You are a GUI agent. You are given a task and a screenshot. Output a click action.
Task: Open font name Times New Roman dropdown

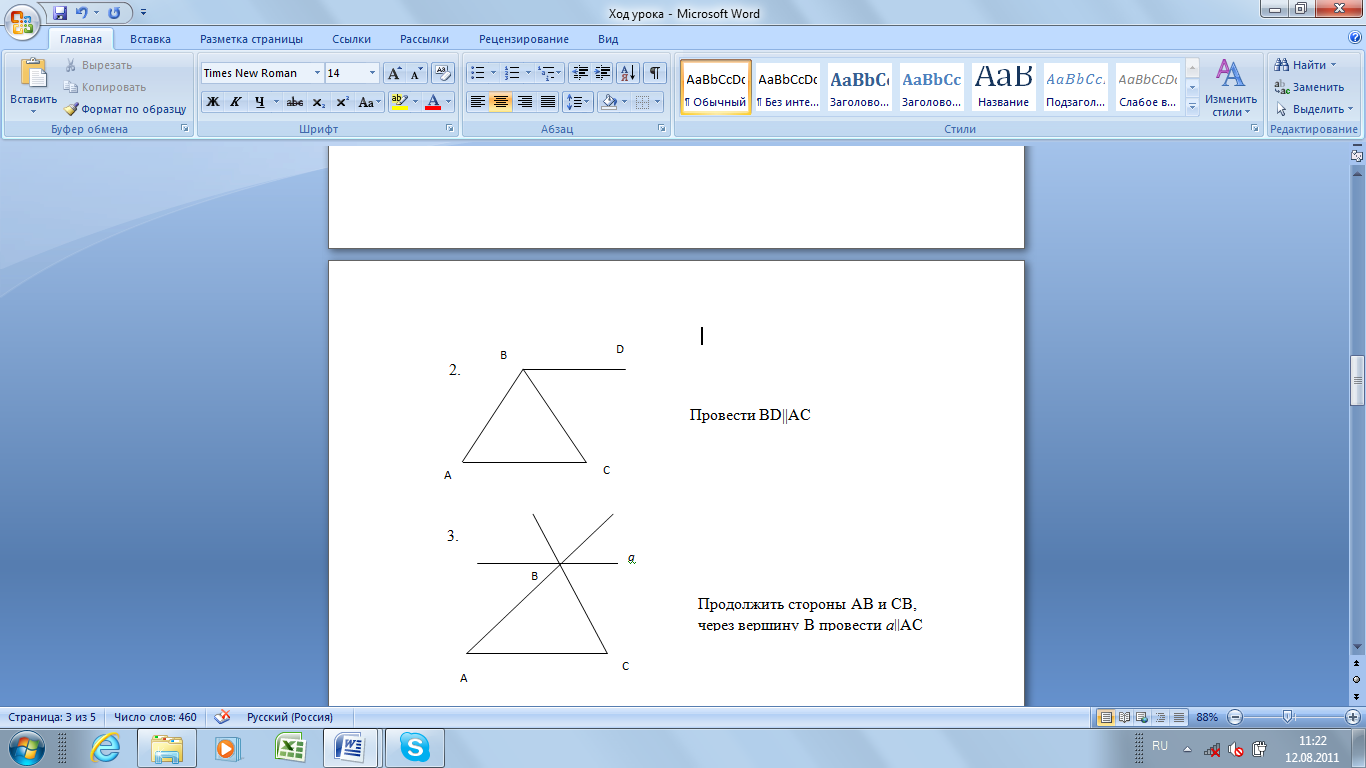pyautogui.click(x=317, y=73)
